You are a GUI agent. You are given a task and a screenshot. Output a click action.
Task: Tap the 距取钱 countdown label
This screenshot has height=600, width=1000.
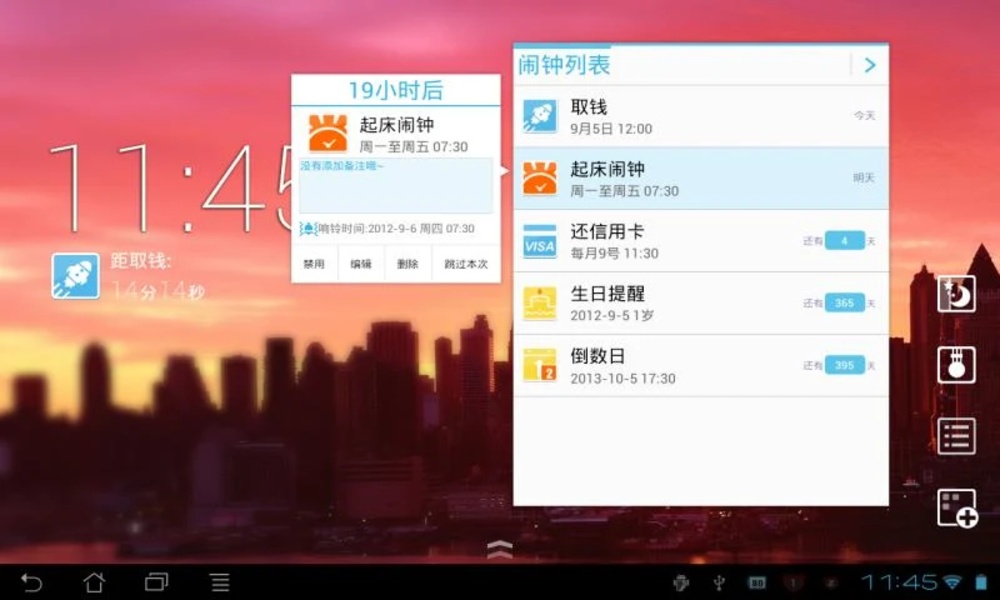[x=141, y=260]
